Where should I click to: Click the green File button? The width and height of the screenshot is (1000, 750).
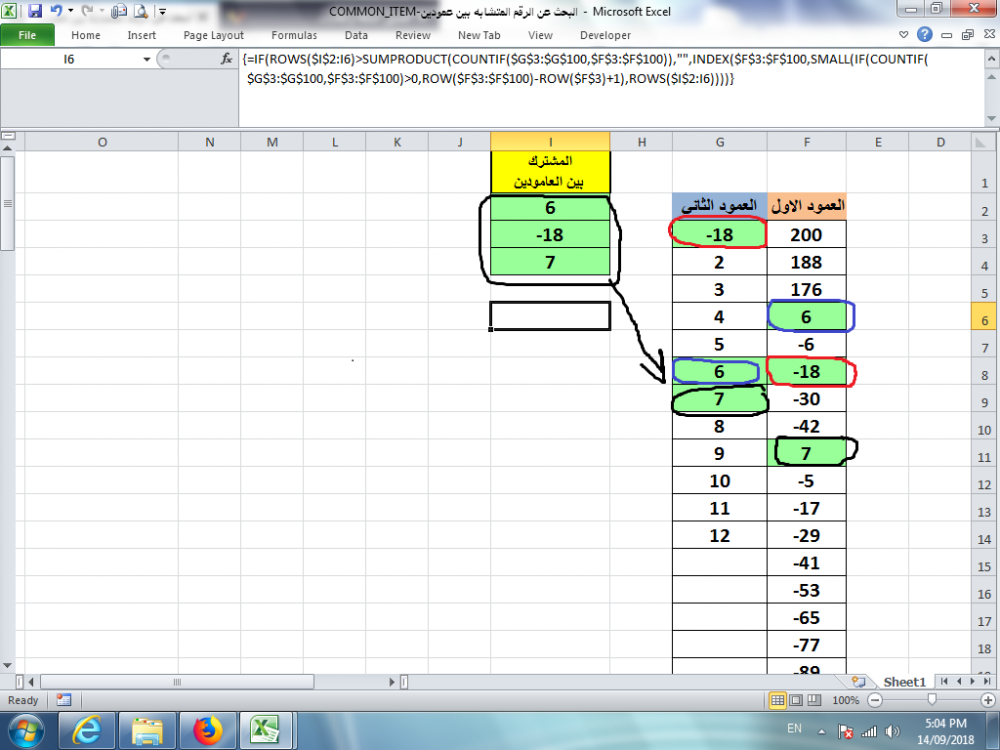pos(27,35)
